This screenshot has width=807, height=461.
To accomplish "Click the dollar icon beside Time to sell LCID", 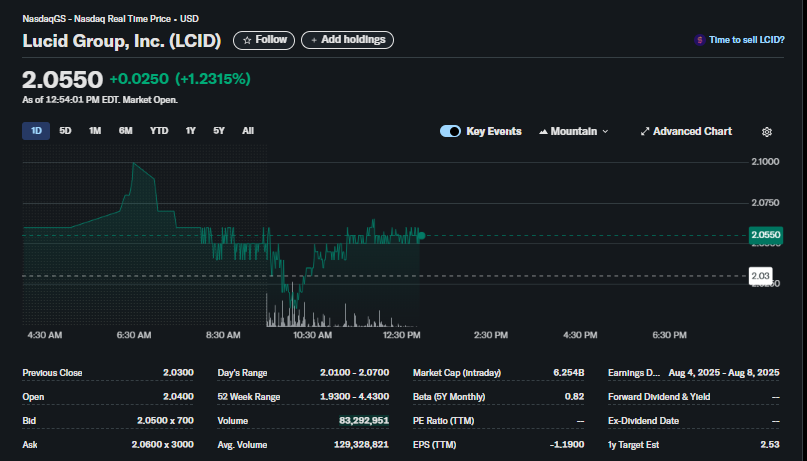I will [699, 40].
